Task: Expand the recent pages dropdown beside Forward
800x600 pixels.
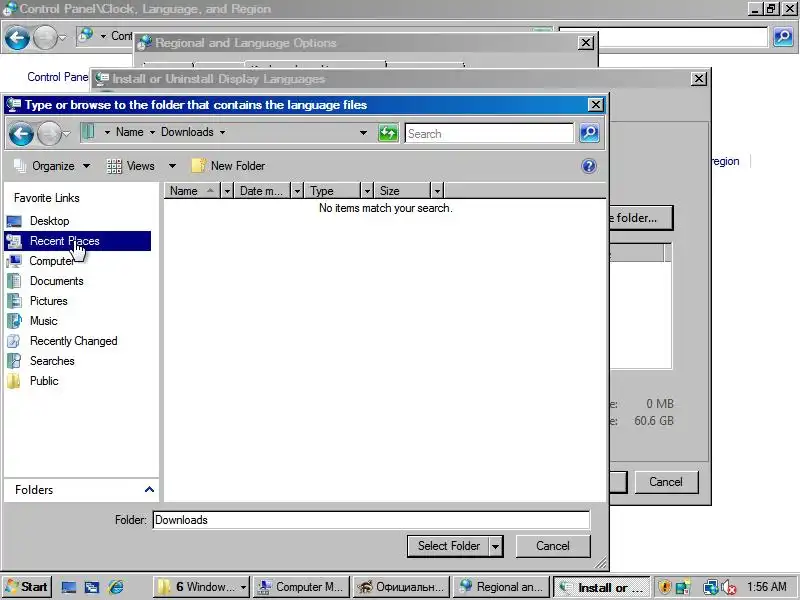Action: tap(66, 134)
